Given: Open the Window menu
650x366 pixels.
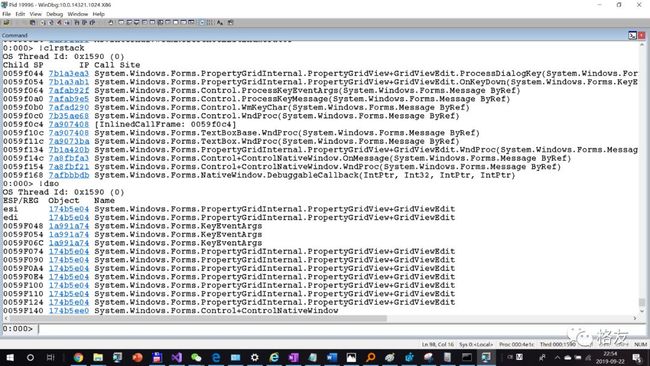Looking at the screenshot, I should click(x=78, y=14).
